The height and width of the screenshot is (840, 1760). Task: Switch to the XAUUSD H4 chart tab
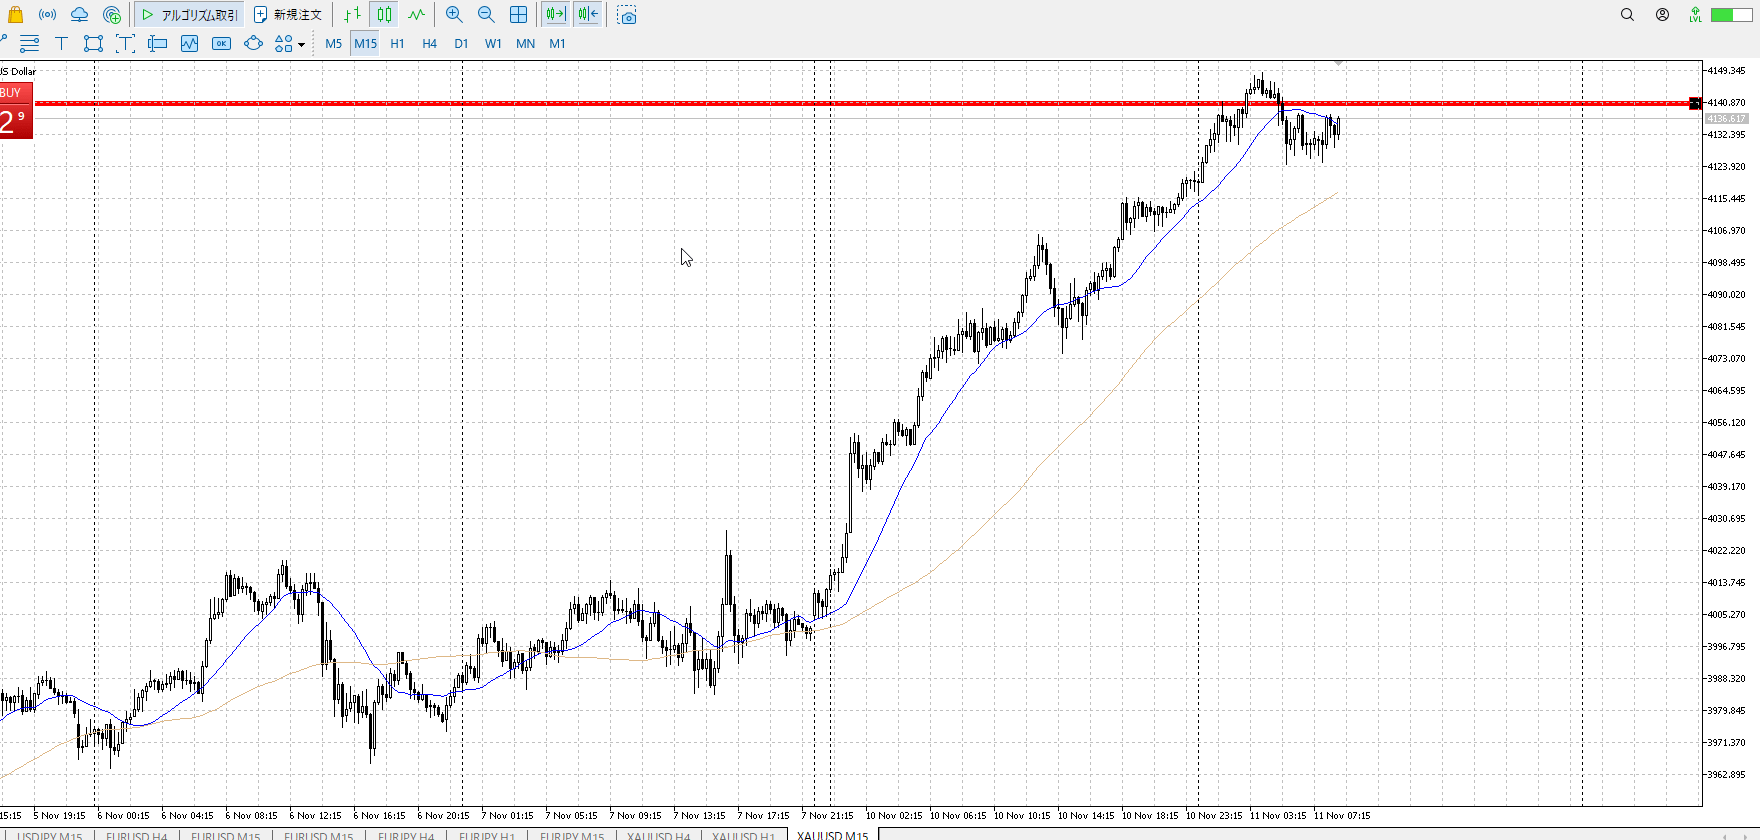tap(658, 835)
